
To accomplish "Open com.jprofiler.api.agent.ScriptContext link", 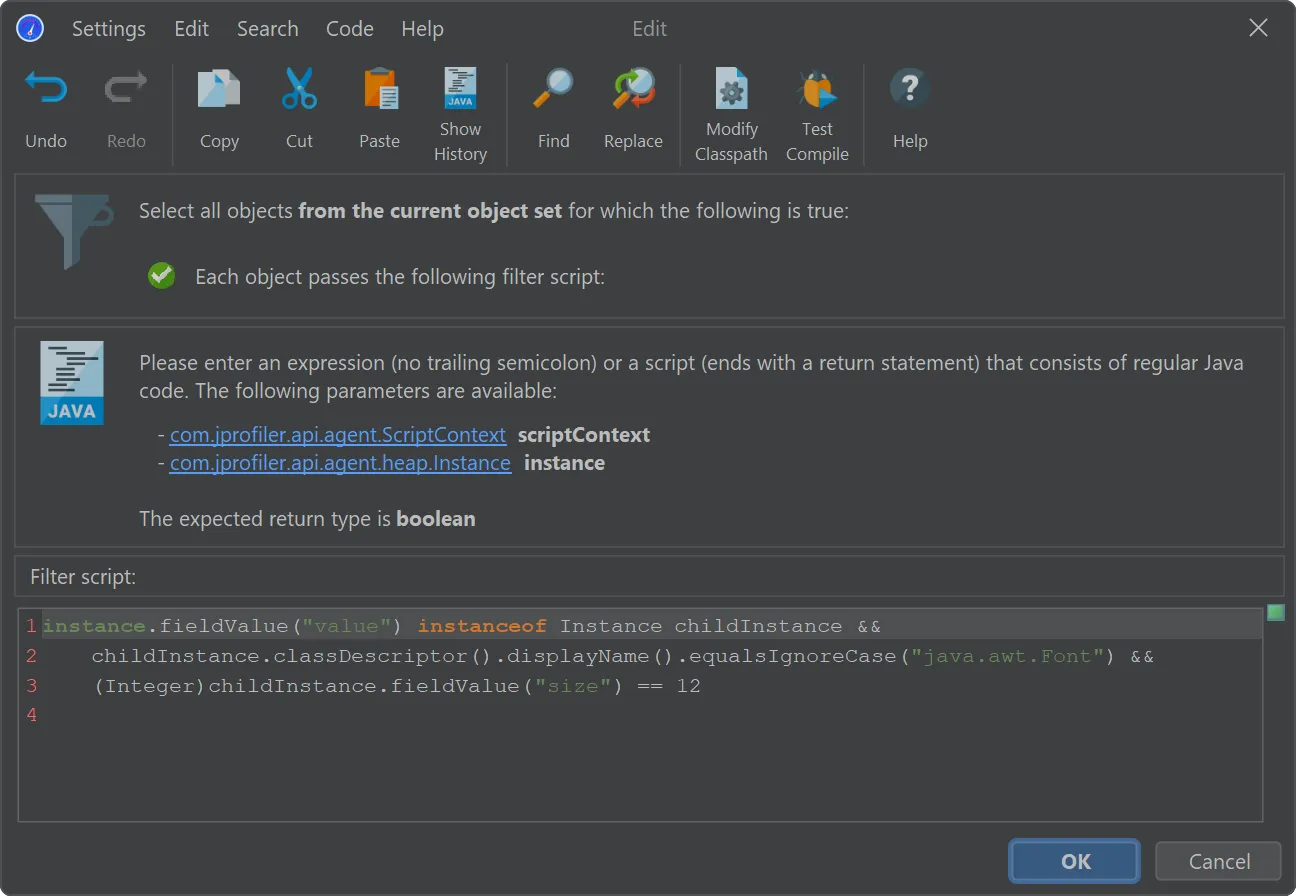I will pos(338,435).
